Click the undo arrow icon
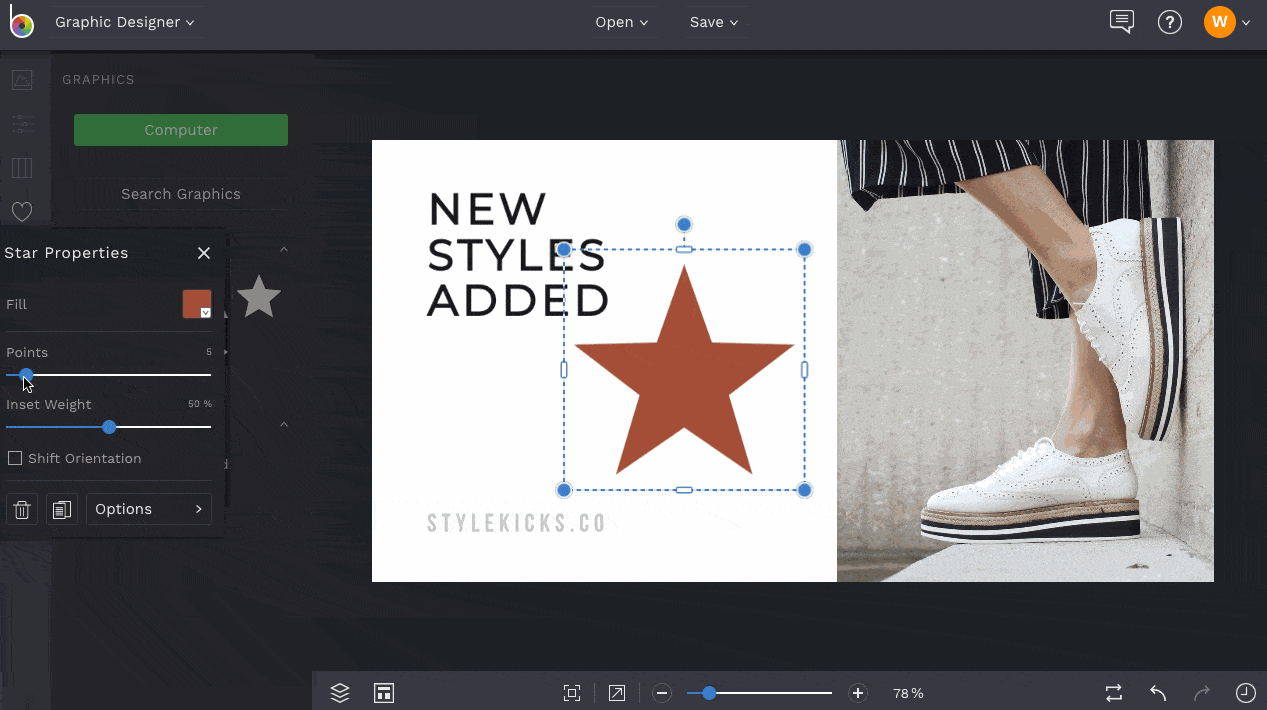The image size is (1267, 710). coord(1158,693)
